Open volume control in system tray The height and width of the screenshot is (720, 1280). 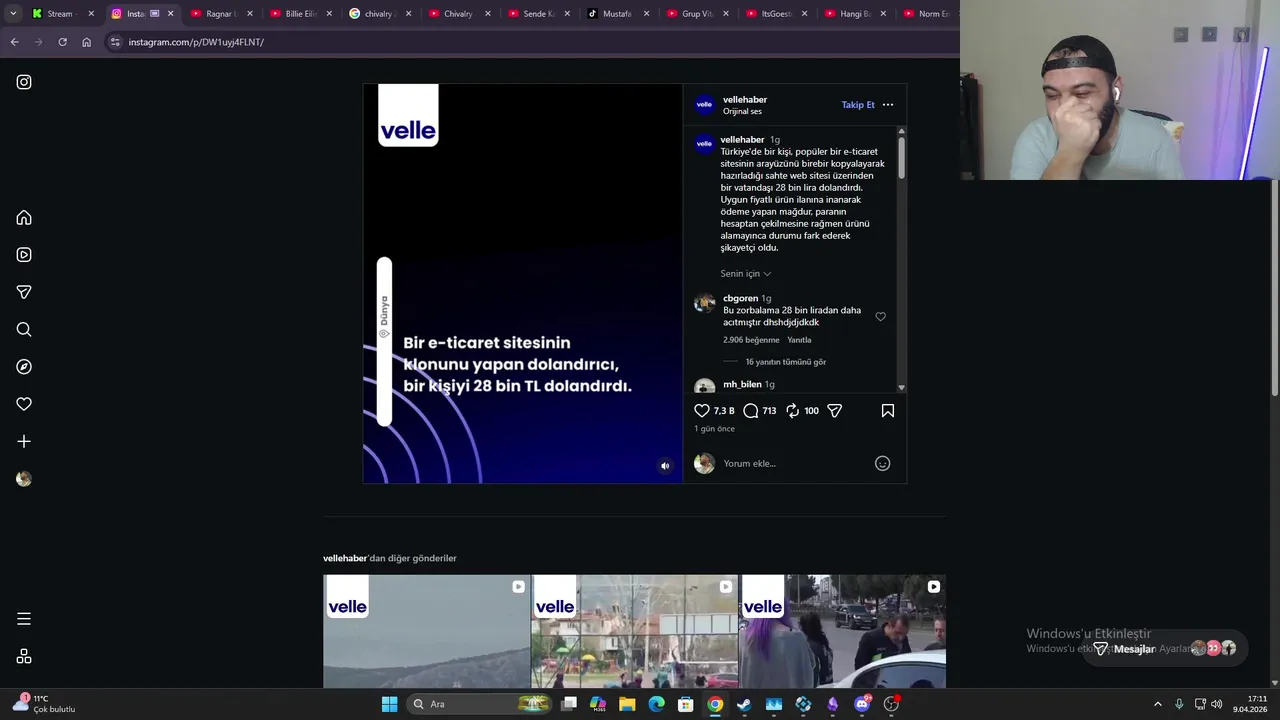pyautogui.click(x=1217, y=704)
